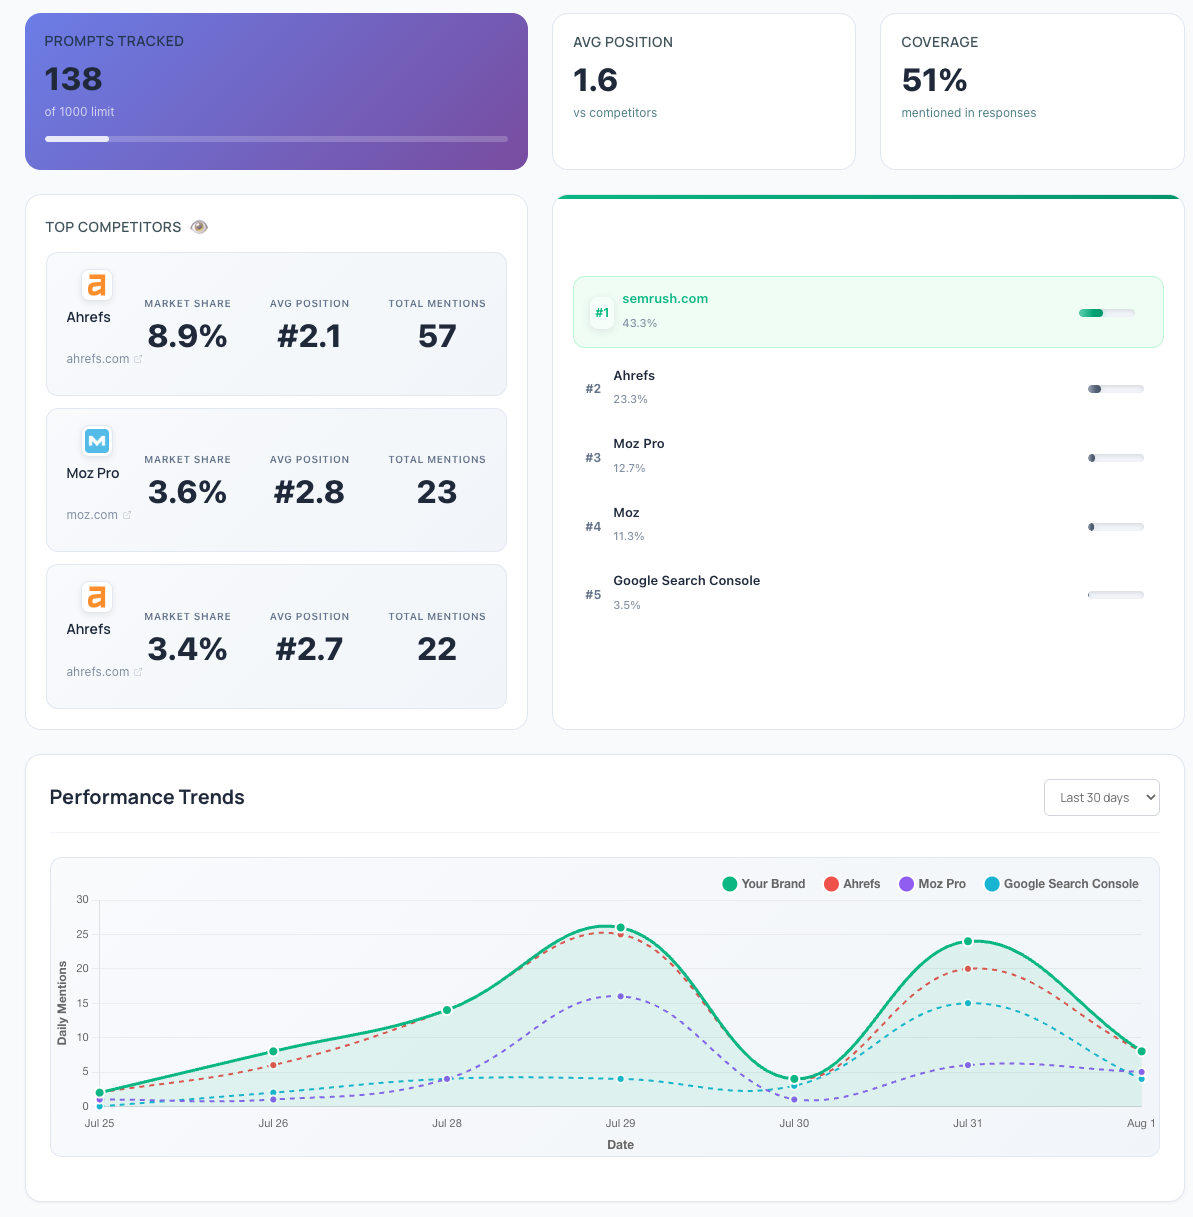Open the semrush.com link in rankings
Viewport: 1193px width, 1217px height.
(x=665, y=299)
